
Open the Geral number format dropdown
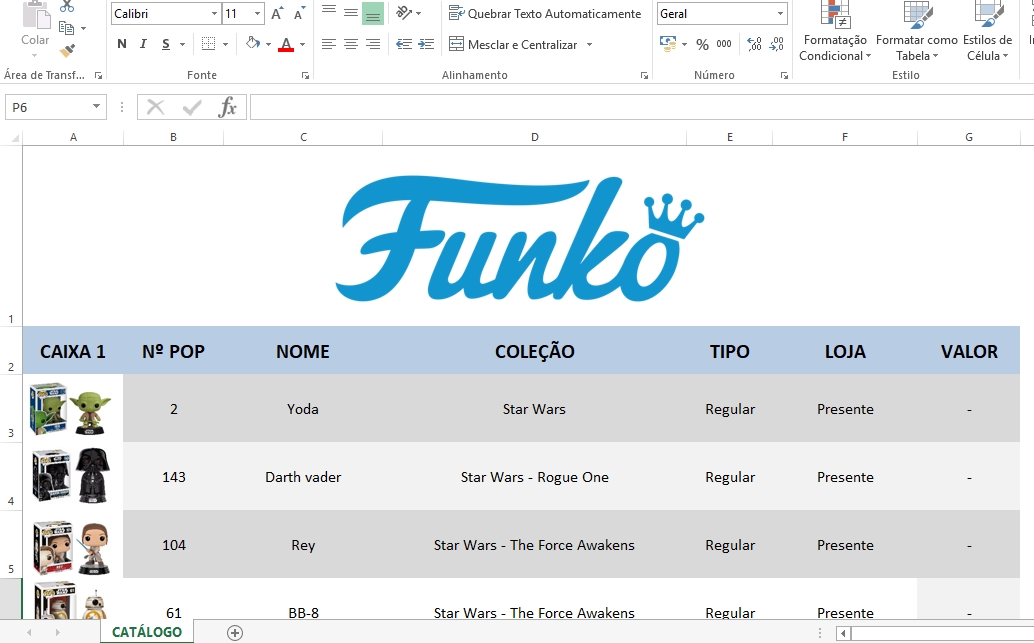780,14
